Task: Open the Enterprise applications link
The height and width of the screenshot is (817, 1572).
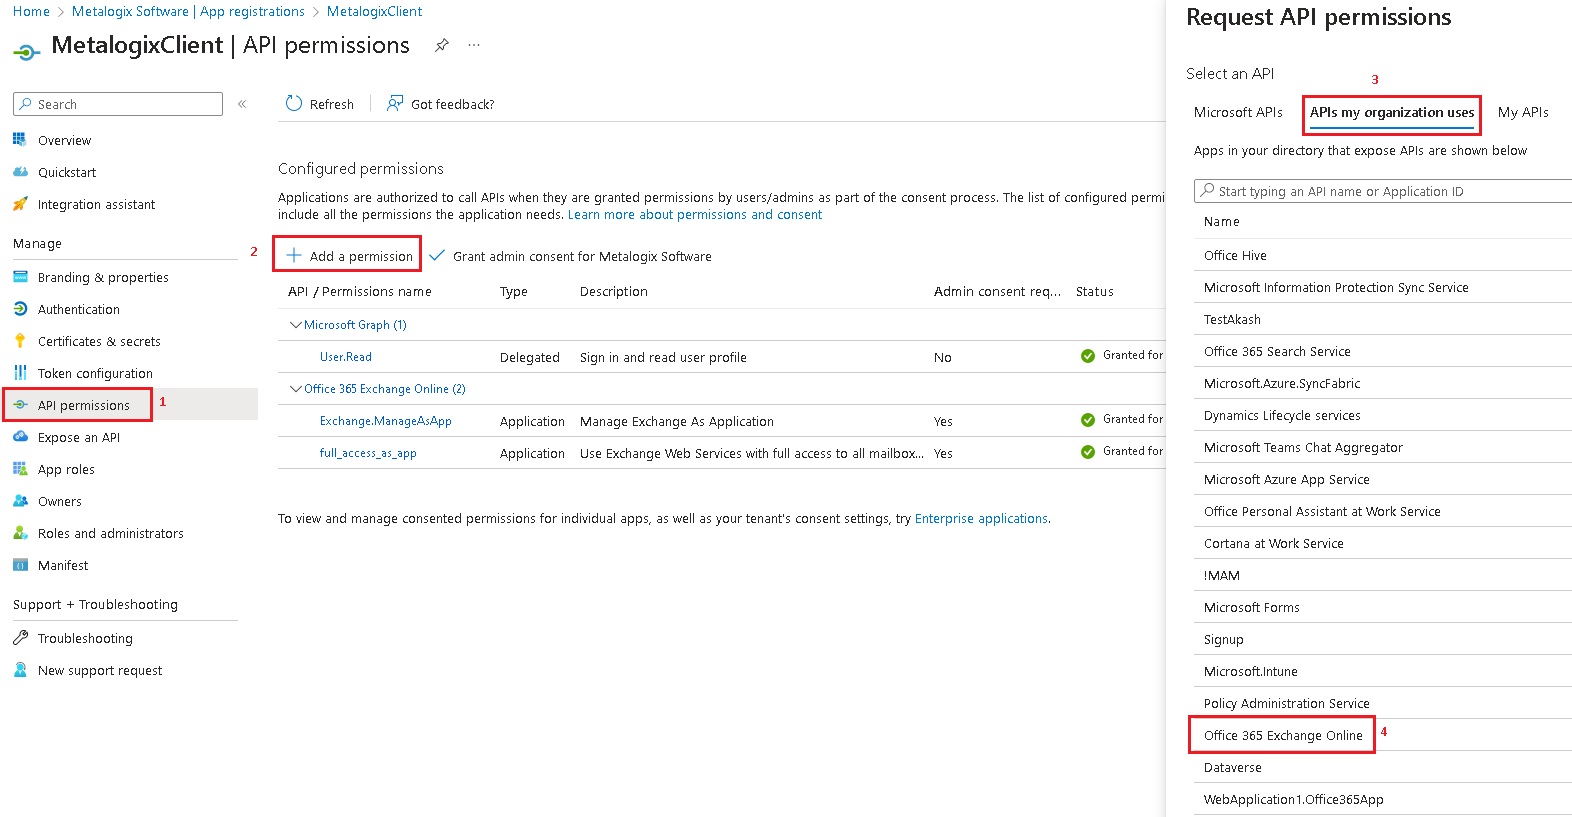Action: click(x=981, y=519)
